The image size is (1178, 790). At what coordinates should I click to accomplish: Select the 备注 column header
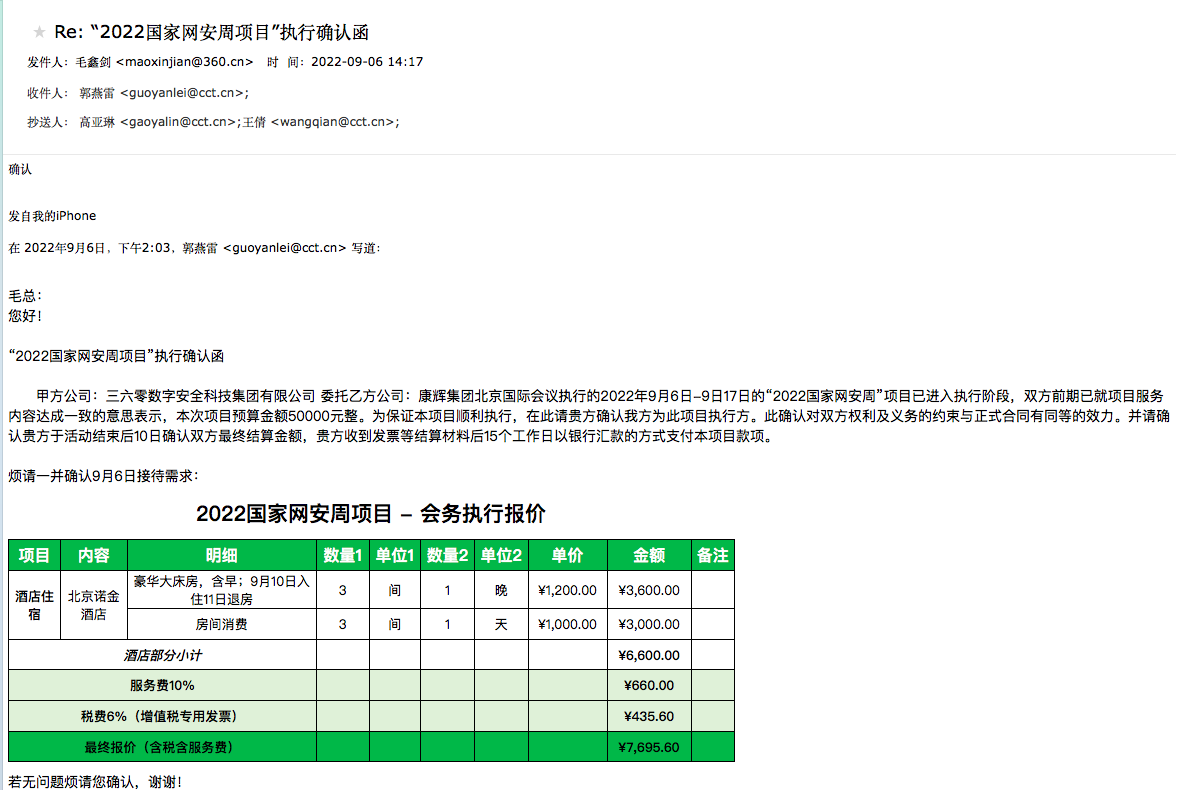tap(712, 555)
